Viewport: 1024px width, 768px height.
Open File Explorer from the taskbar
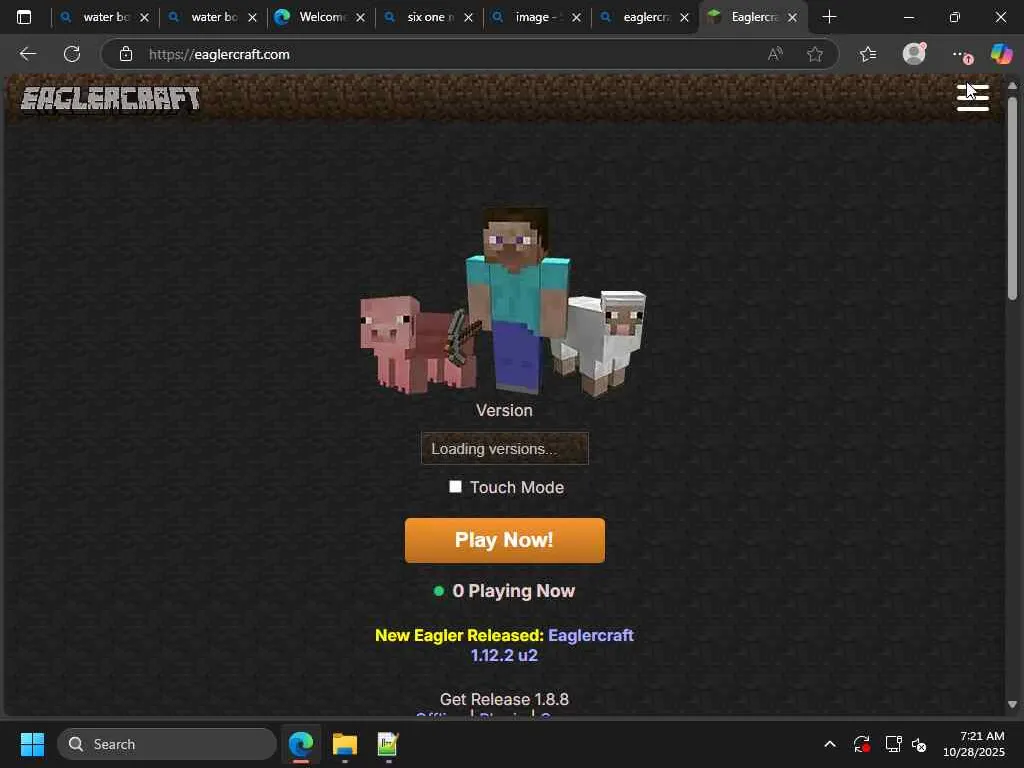[x=345, y=744]
